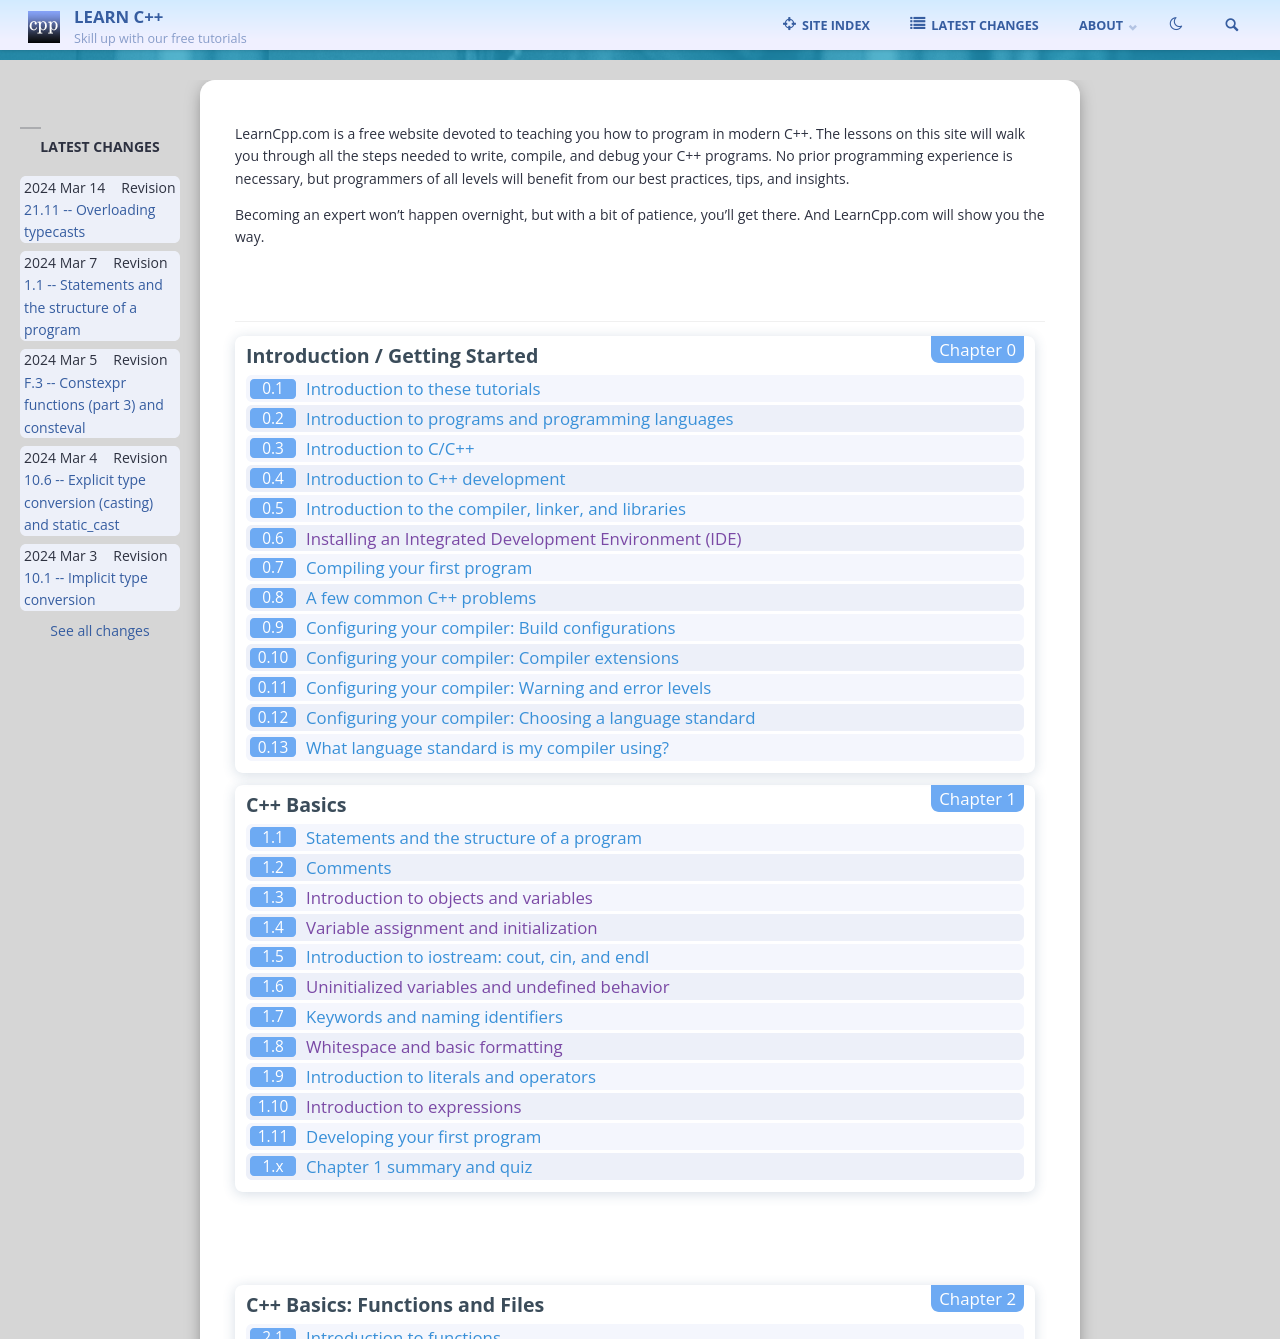Open 'Compiling your first program'
The image size is (1280, 1339).
pos(418,568)
